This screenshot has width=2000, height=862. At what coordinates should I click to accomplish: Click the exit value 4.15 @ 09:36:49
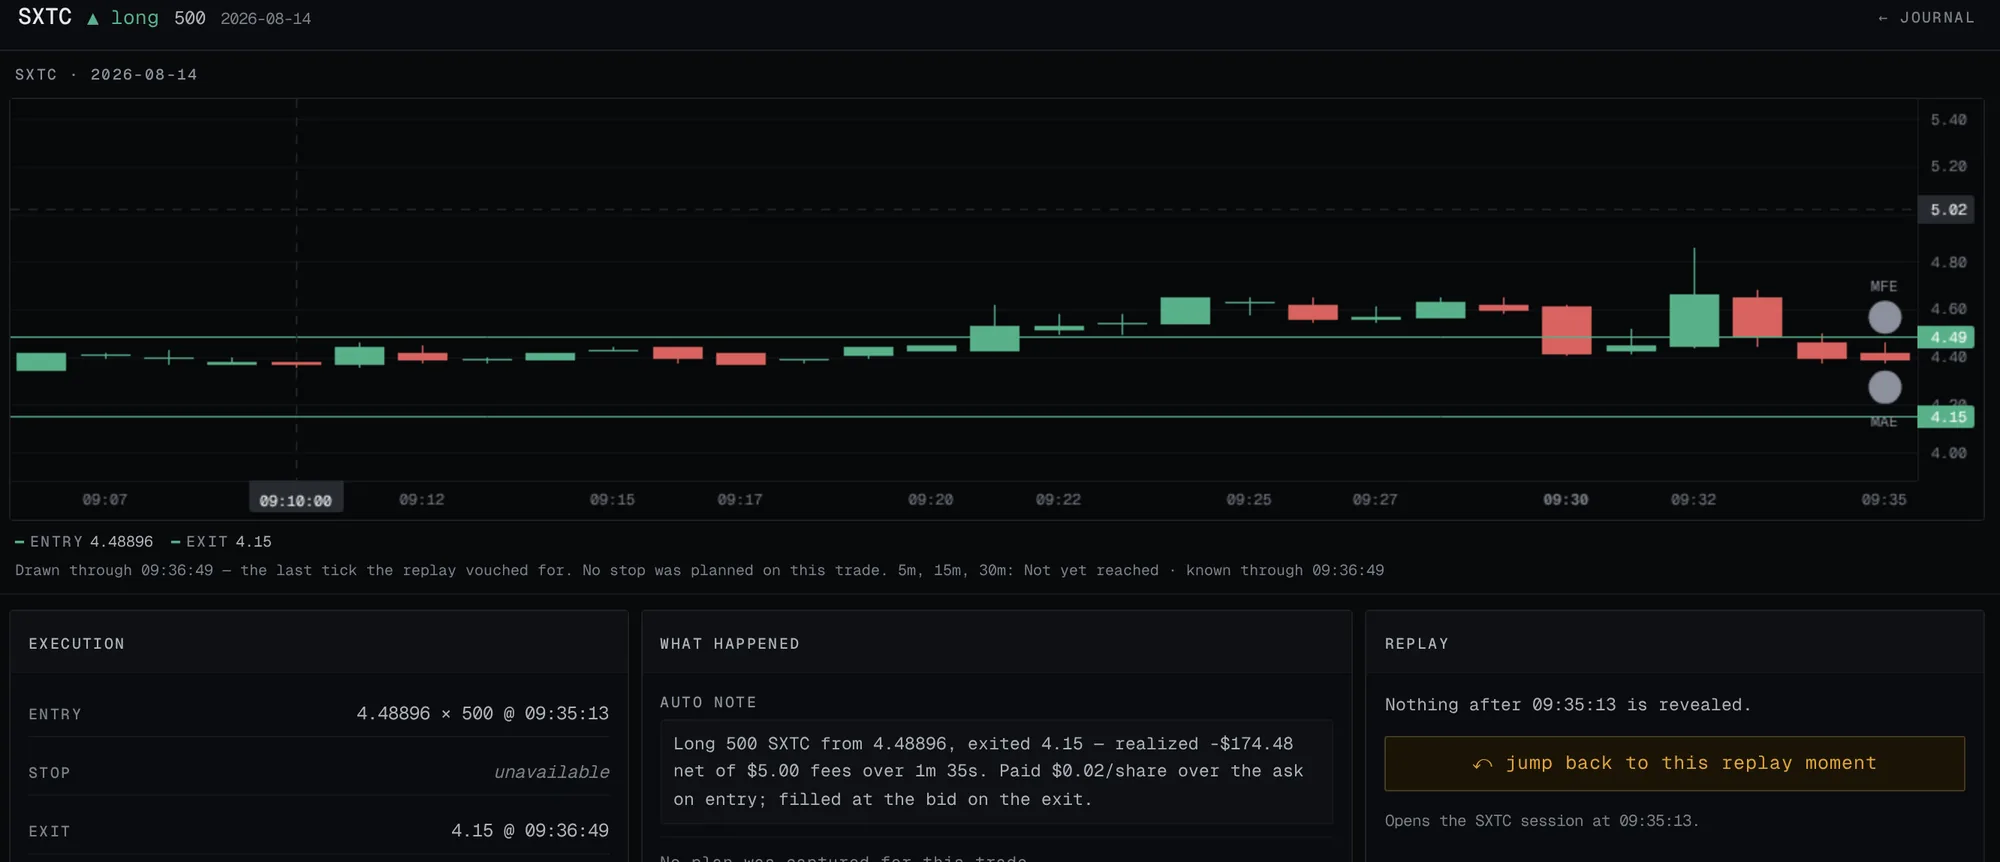(x=530, y=830)
